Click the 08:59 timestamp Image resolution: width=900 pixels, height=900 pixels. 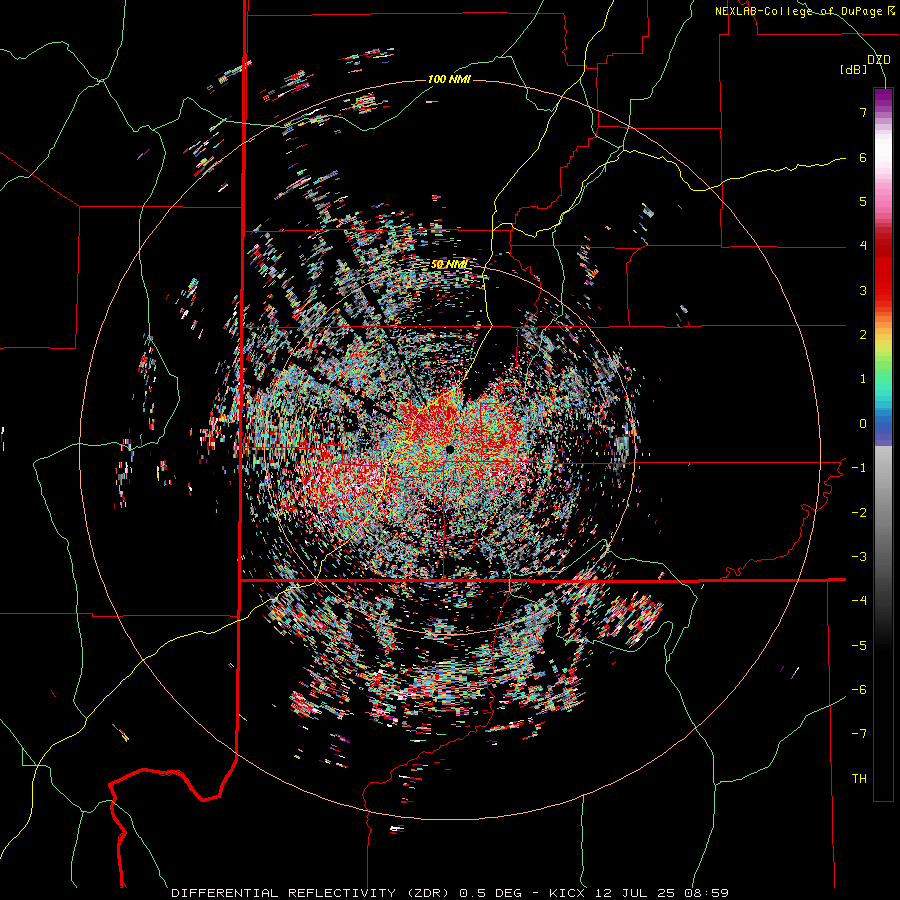707,893
